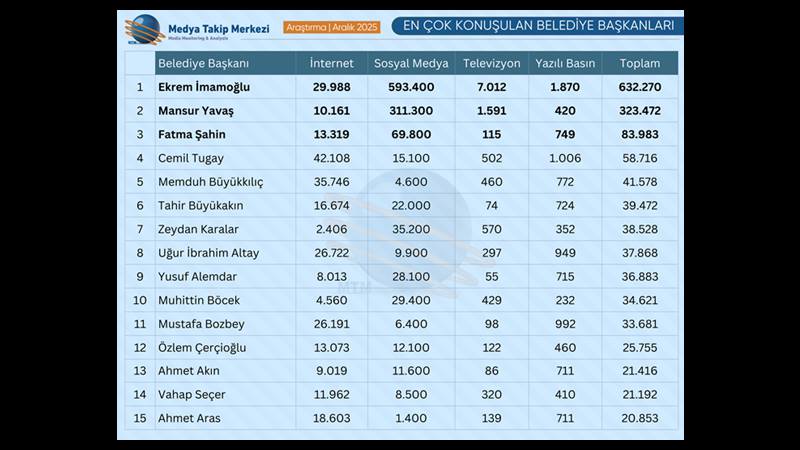Viewport: 800px width, 450px height.
Task: Select the Yazılı Basın column header
Action: (x=565, y=63)
